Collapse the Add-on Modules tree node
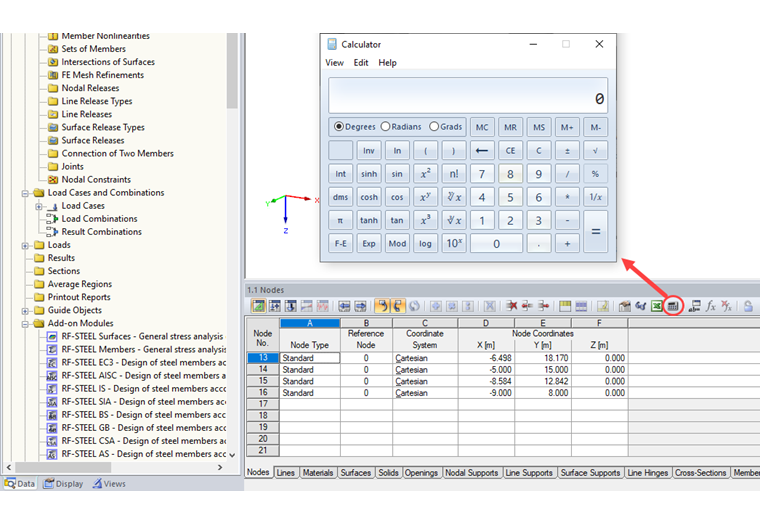This screenshot has width=760, height=524. click(x=25, y=324)
